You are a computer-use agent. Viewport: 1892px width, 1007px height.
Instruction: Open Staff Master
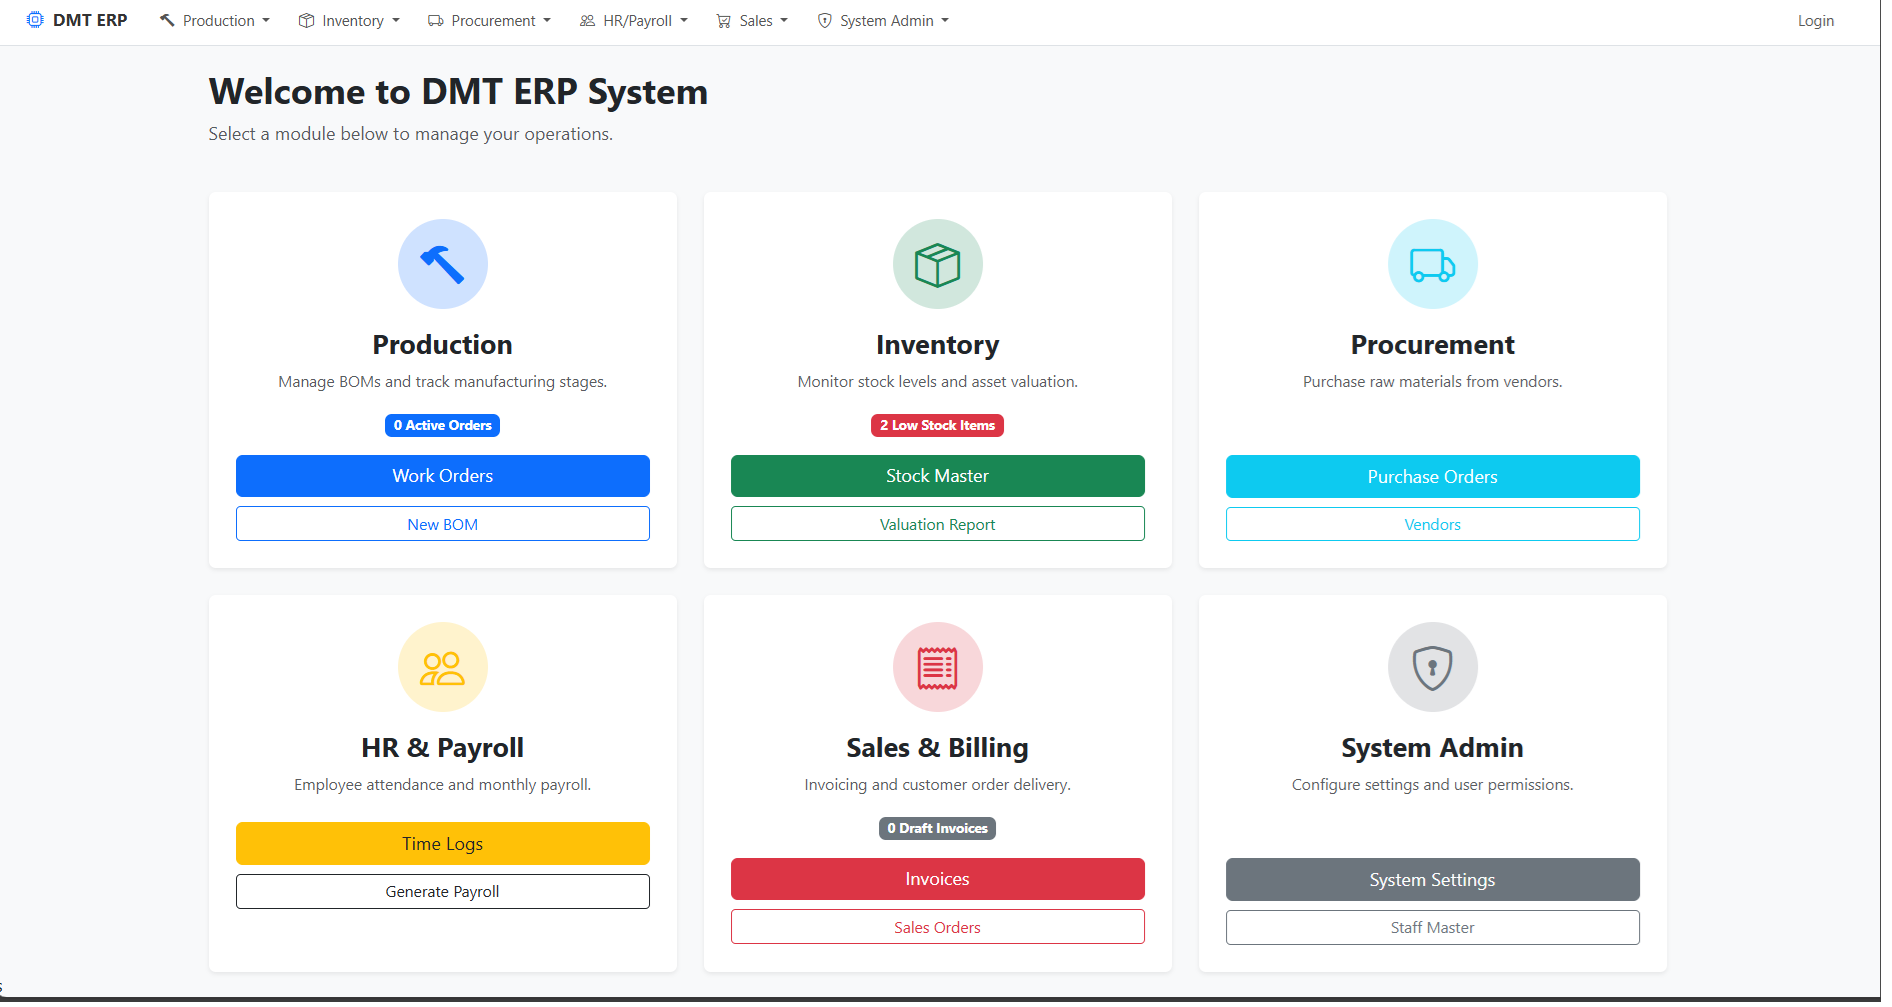(1432, 928)
